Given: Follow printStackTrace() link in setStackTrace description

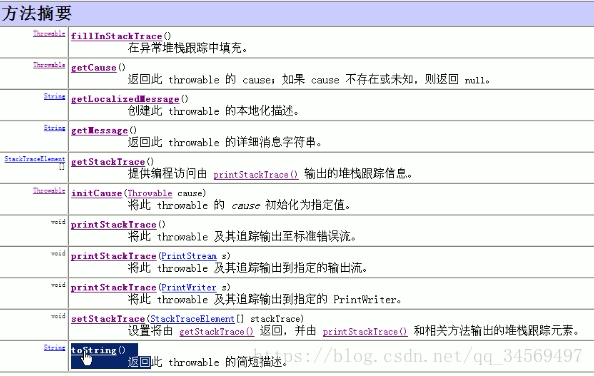Looking at the screenshot, I should 365,332.
